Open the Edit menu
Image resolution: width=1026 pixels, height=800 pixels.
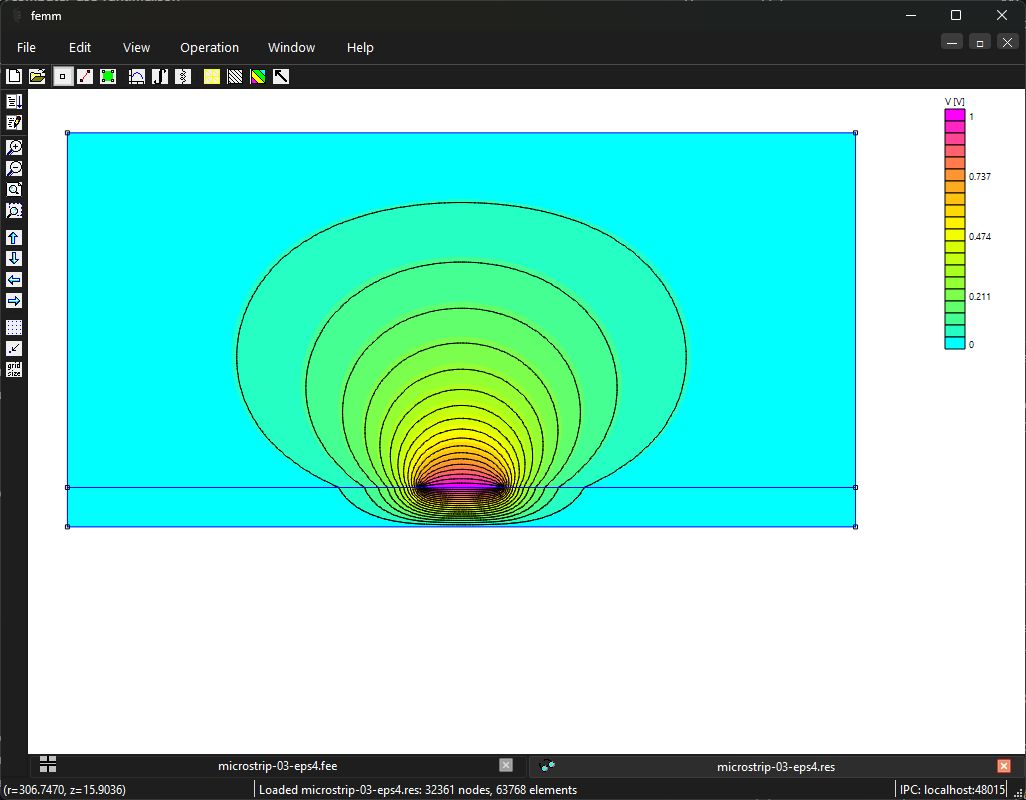pyautogui.click(x=80, y=48)
